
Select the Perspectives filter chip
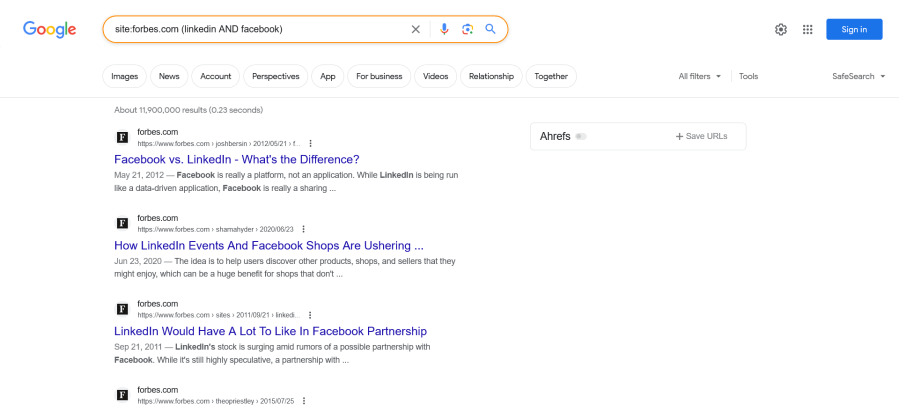(x=276, y=76)
